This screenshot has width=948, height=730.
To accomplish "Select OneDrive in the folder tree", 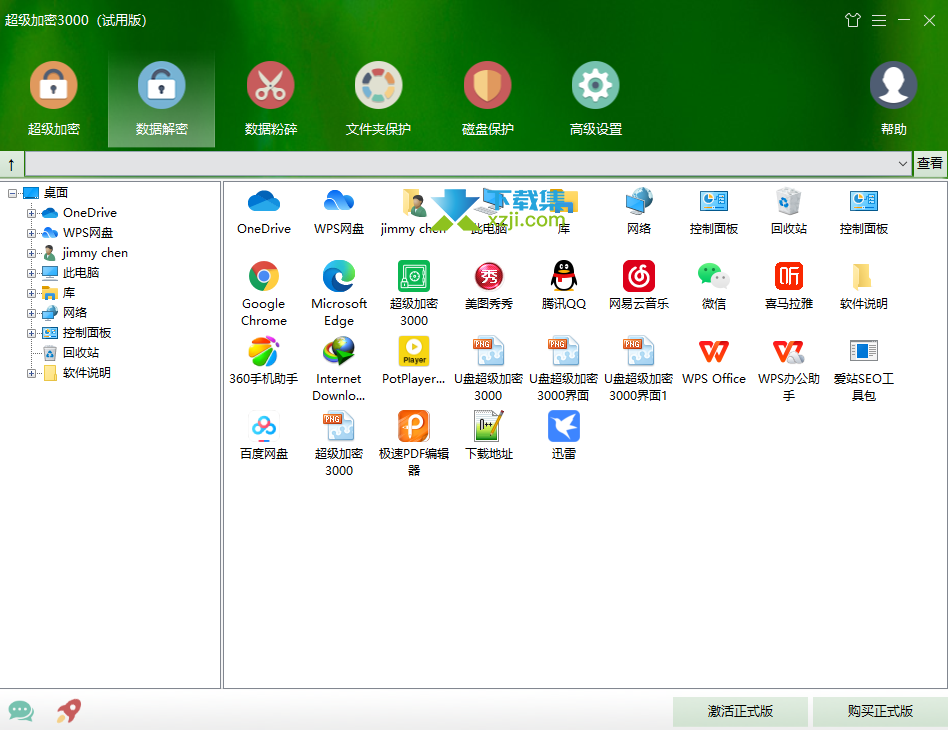I will [x=89, y=213].
